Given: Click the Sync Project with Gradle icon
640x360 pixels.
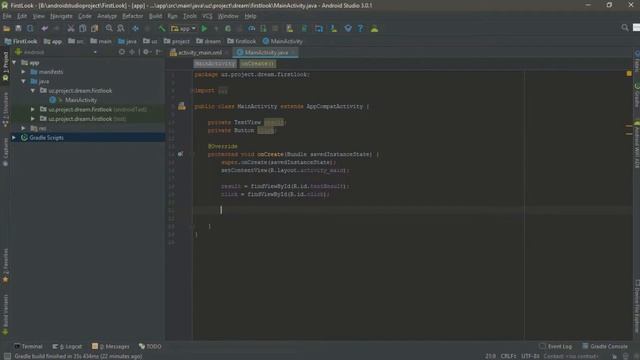Looking at the screenshot, I should click(304, 29).
